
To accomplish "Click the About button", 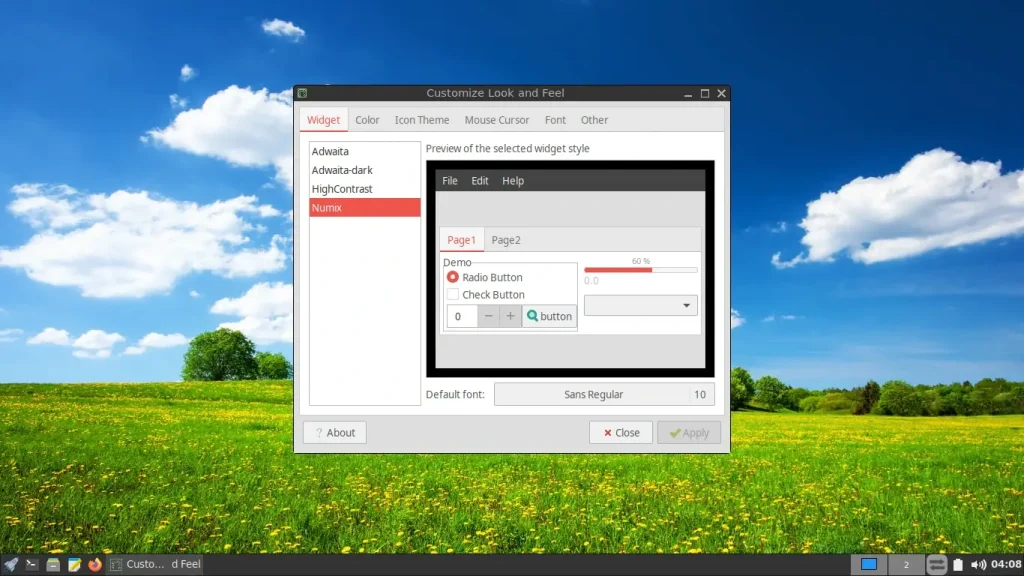I will (334, 433).
